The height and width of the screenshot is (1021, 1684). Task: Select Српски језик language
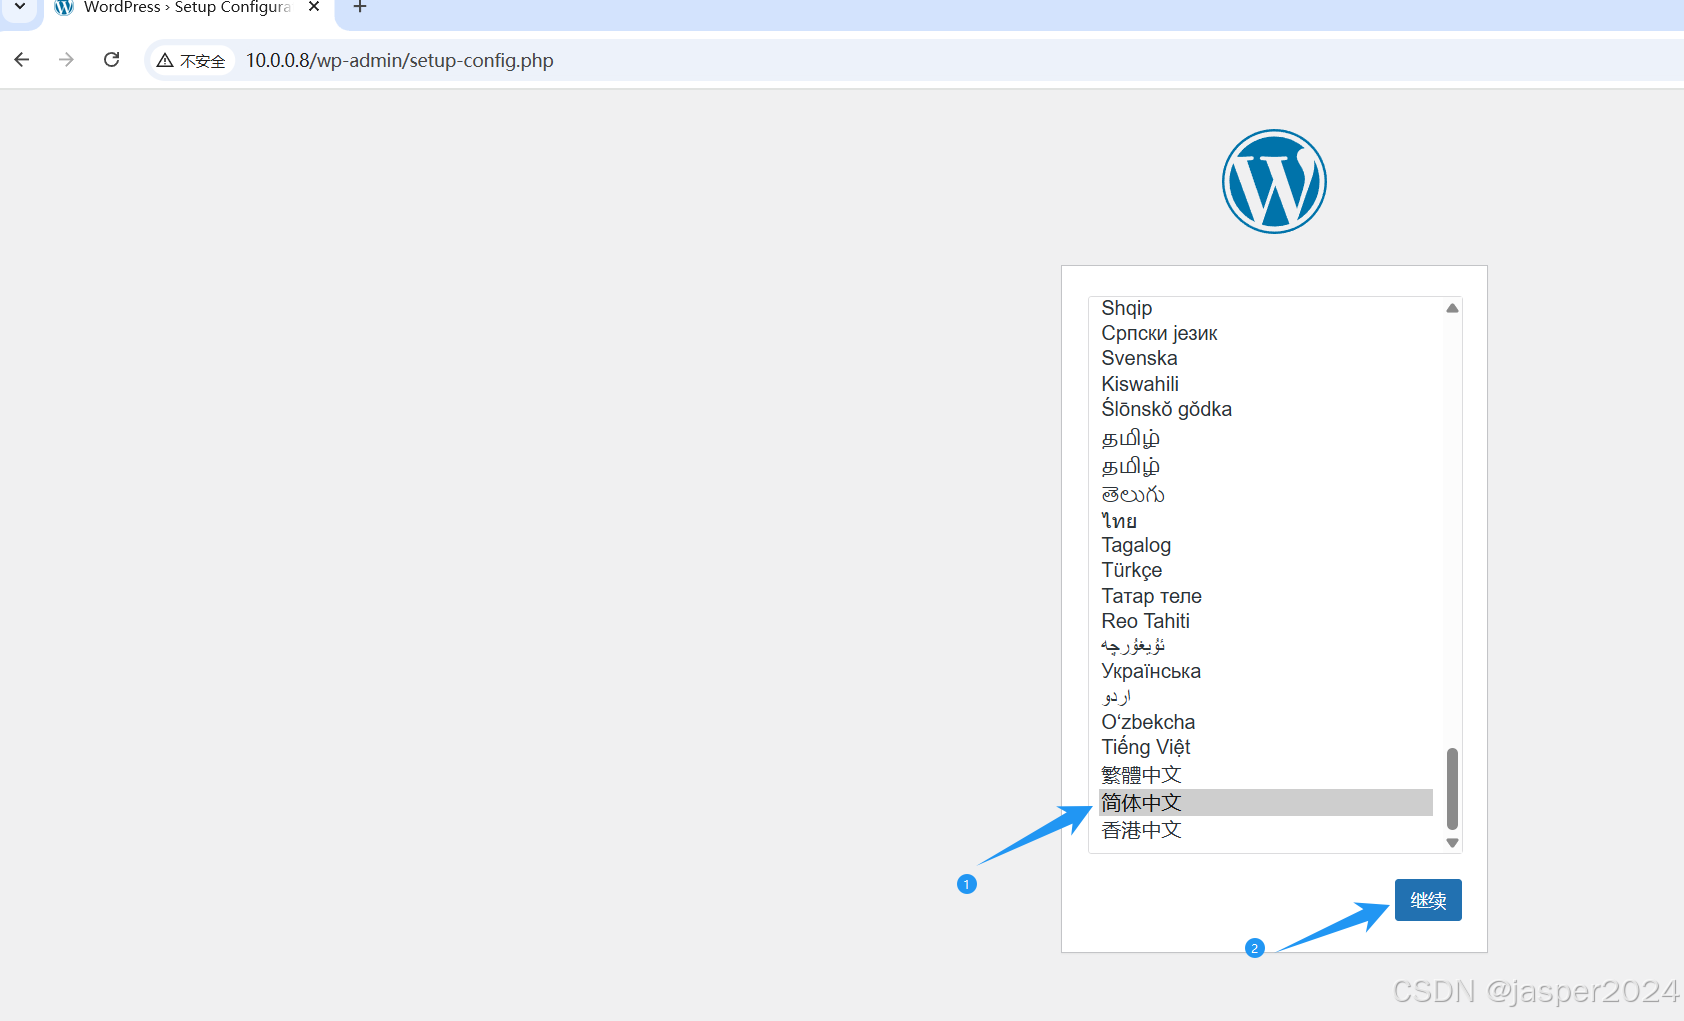[1265, 333]
